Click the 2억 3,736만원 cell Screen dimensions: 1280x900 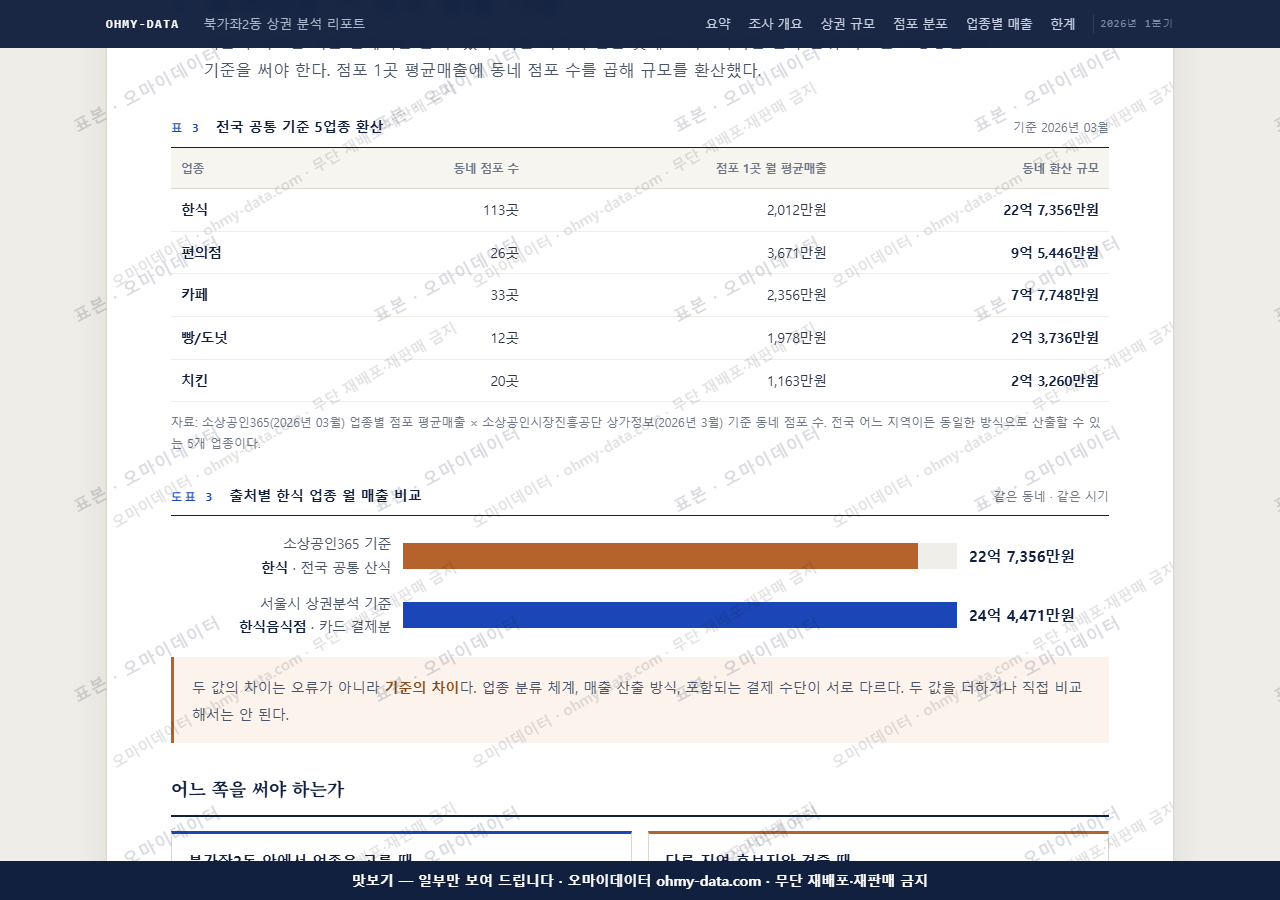click(x=1055, y=338)
